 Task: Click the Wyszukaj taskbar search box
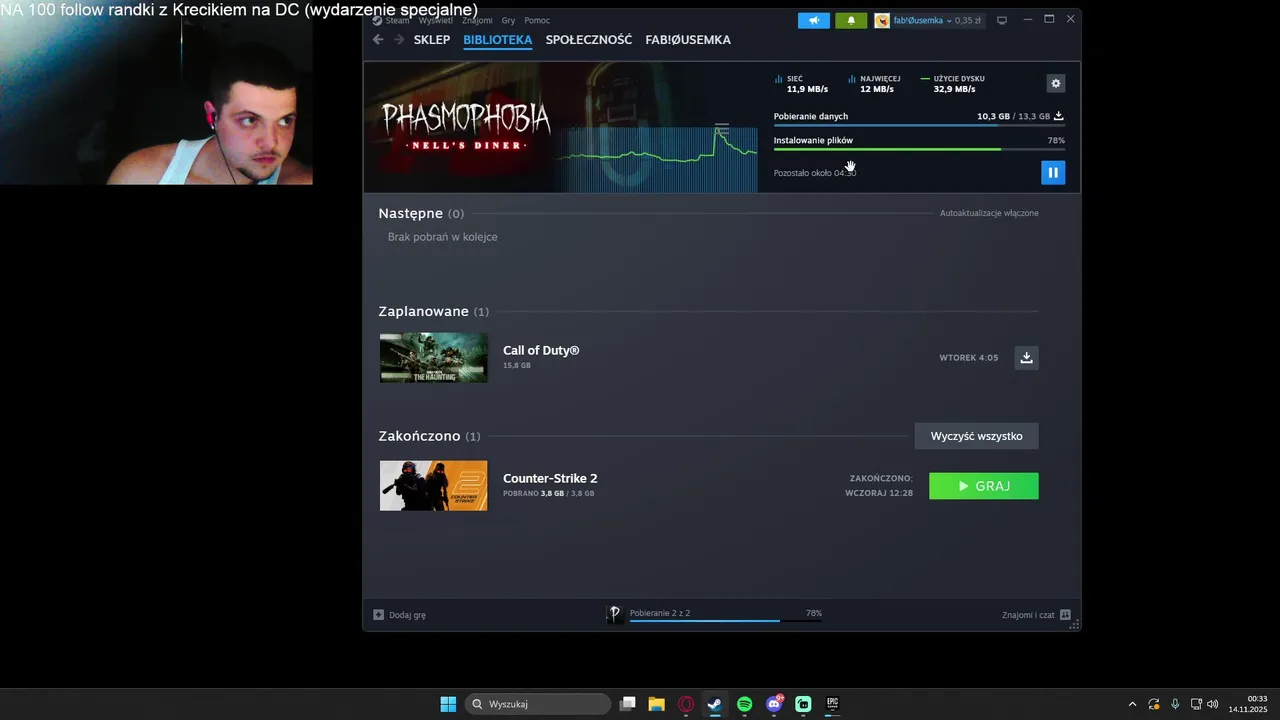coord(538,704)
